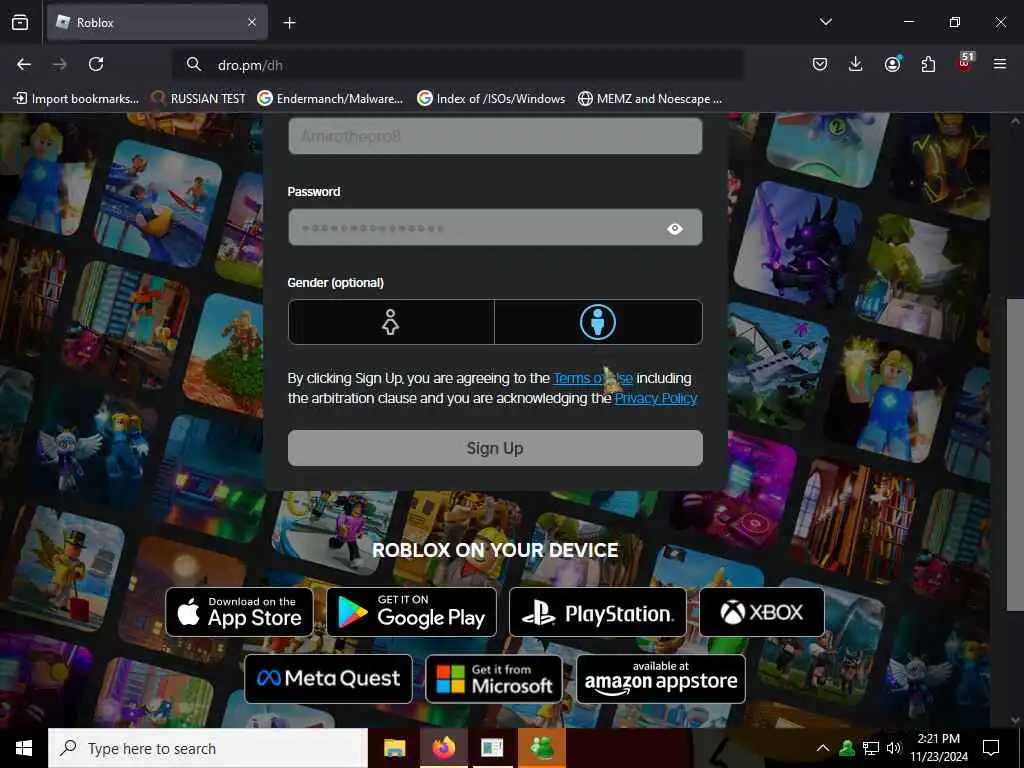Image resolution: width=1024 pixels, height=768 pixels.
Task: Select the female gender option
Action: point(391,322)
